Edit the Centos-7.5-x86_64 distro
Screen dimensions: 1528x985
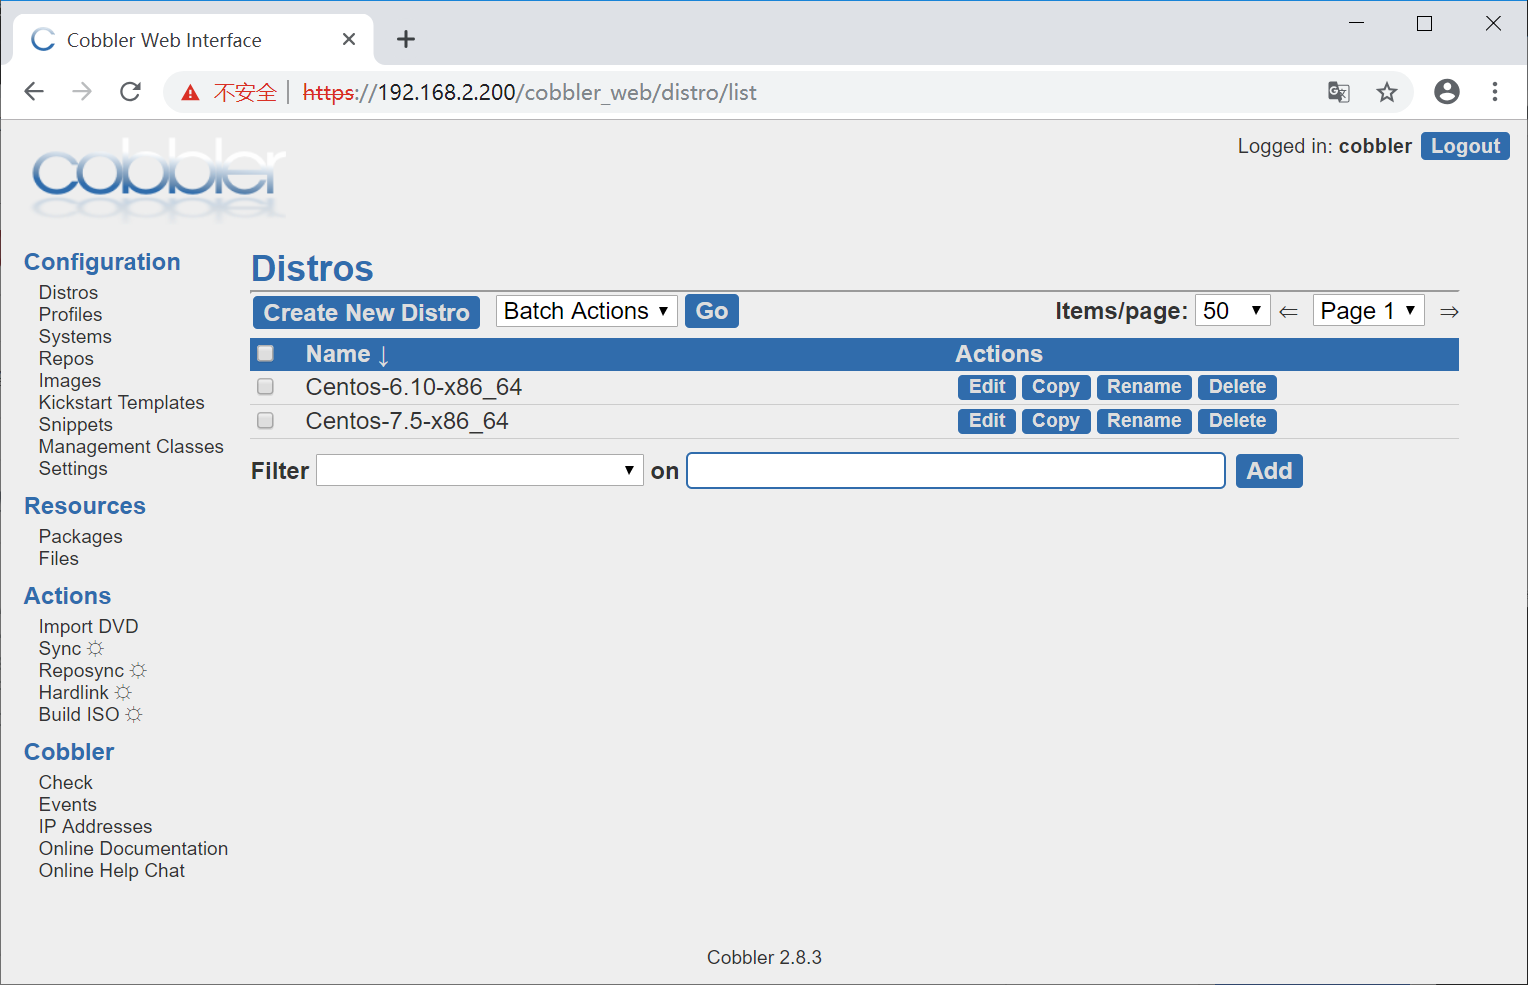point(987,421)
